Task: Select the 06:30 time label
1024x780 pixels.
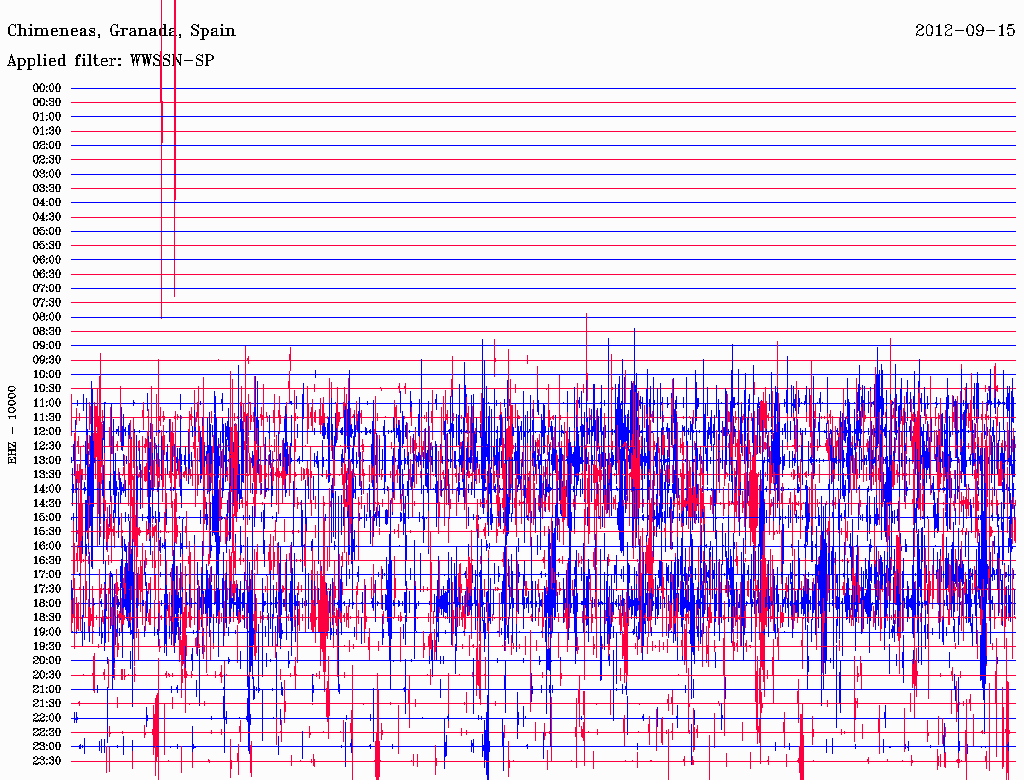Action: coord(47,274)
